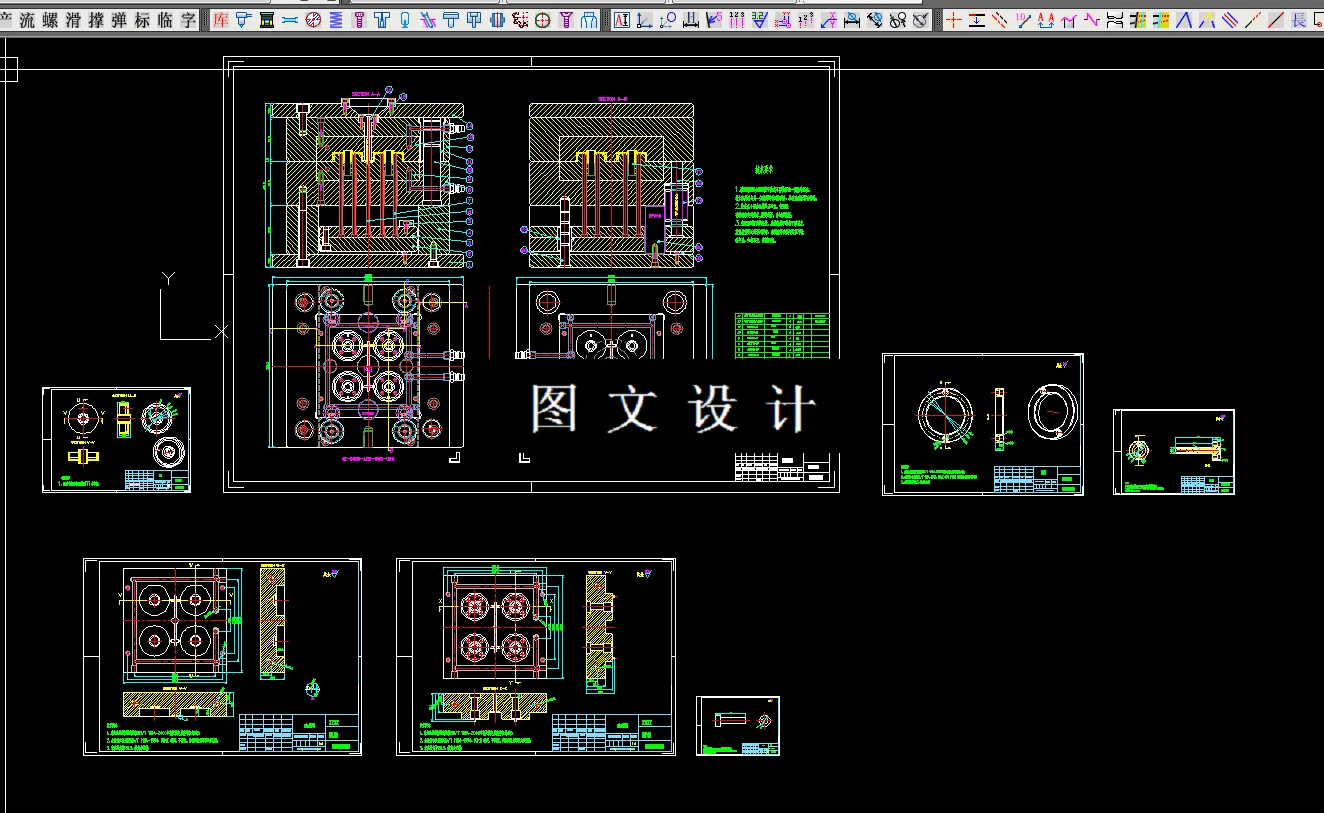Select the blue wrench-shaped connector icon
Screen dimensions: 1324x813
[290, 19]
